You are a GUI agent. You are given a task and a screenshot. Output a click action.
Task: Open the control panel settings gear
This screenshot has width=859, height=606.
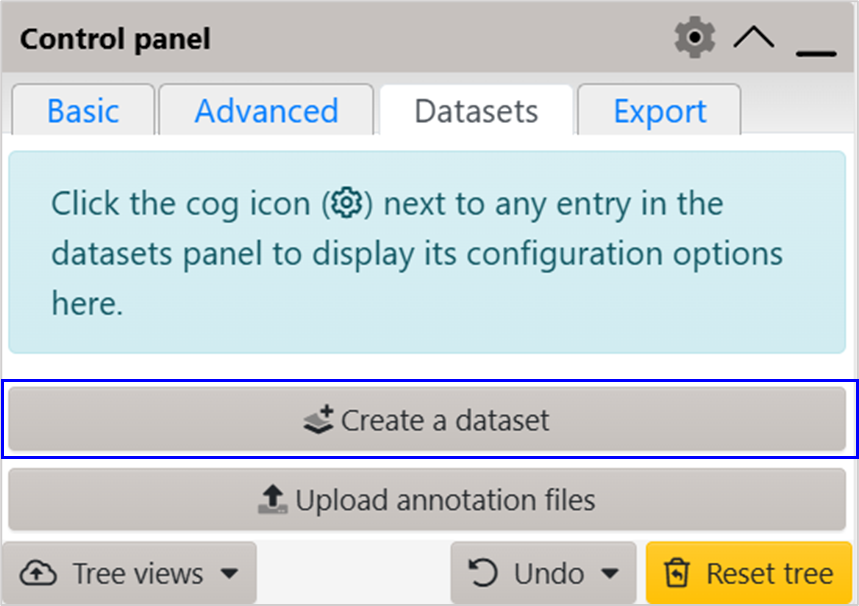(x=695, y=37)
